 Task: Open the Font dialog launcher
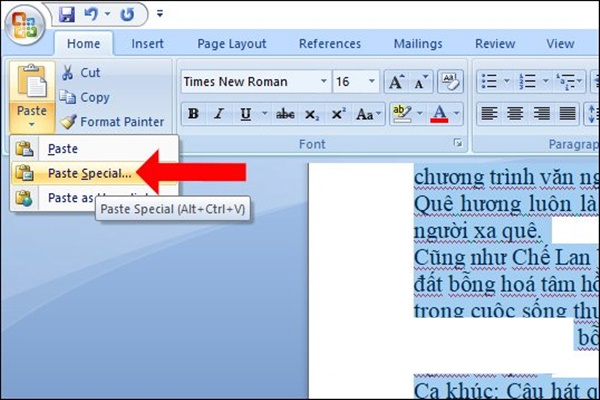[457, 143]
